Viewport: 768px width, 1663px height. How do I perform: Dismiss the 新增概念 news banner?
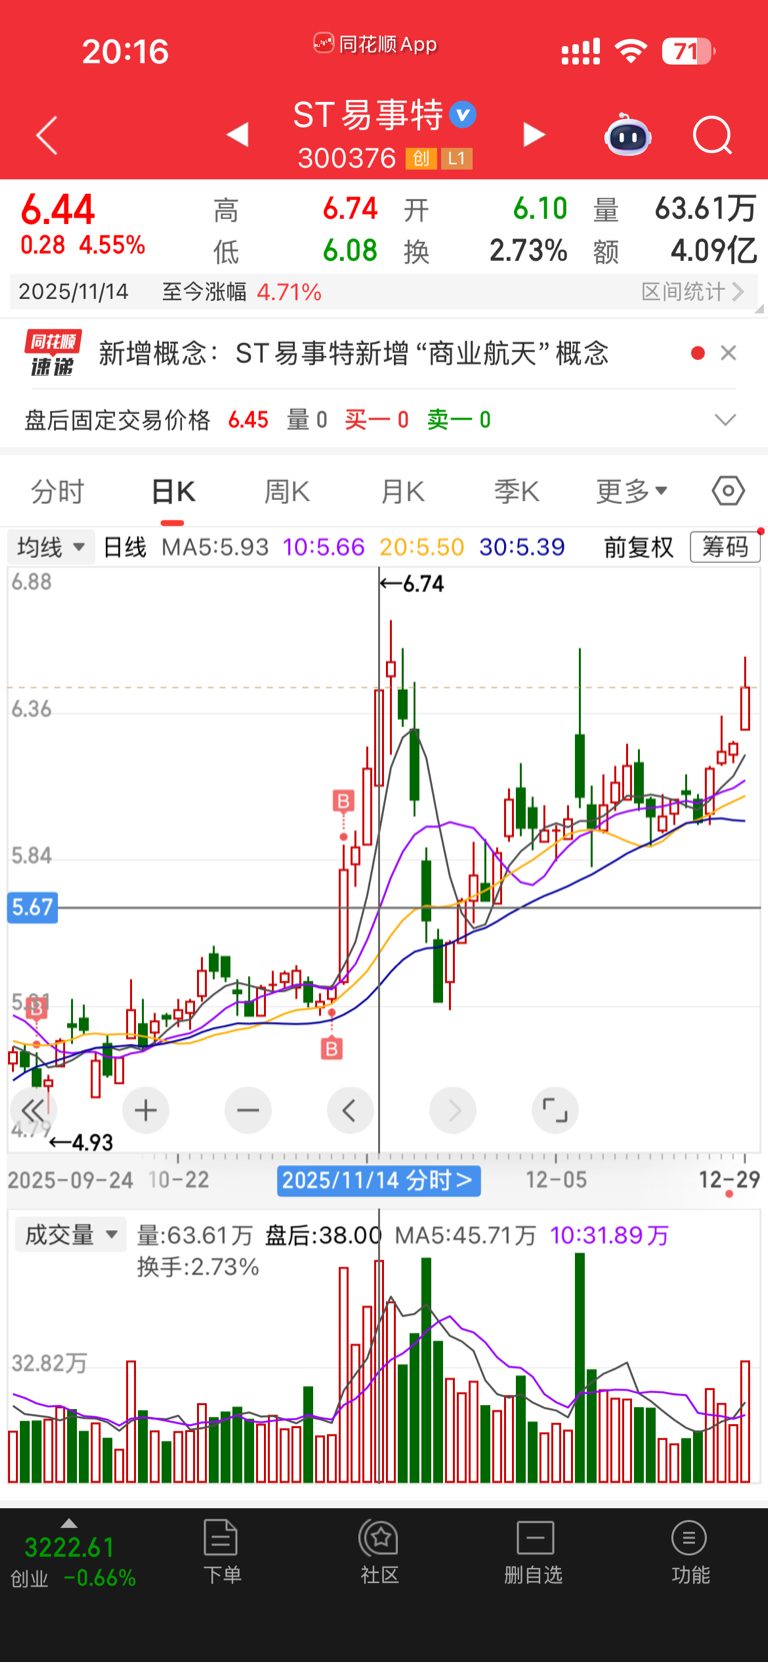coord(728,353)
